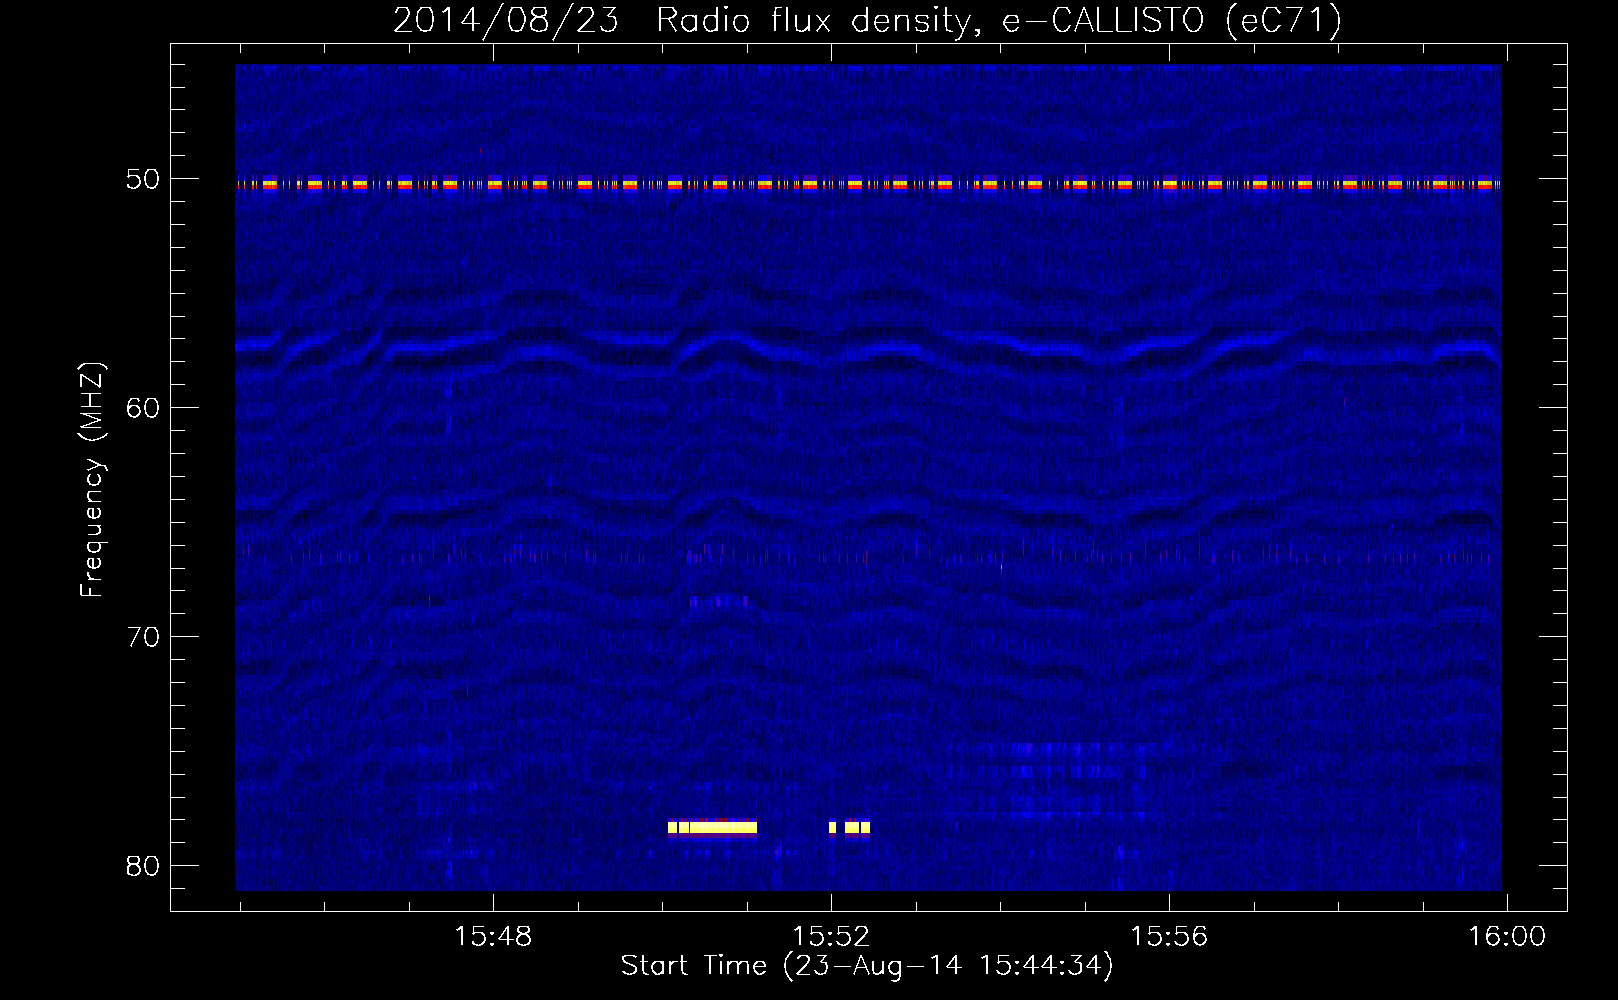This screenshot has height=1000, width=1618.
Task: Click the bright interference line at 50 MHz
Action: click(x=868, y=184)
